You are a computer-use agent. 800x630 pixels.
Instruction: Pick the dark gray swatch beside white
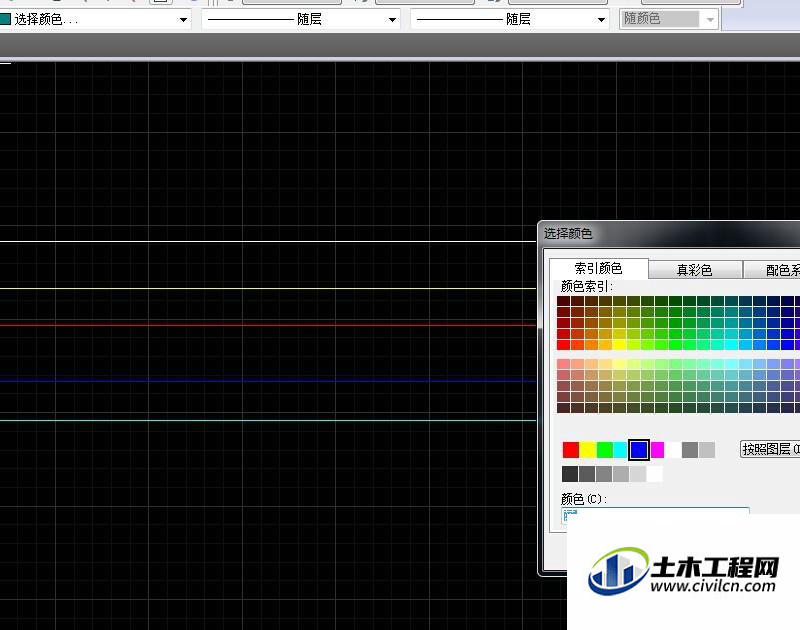690,450
